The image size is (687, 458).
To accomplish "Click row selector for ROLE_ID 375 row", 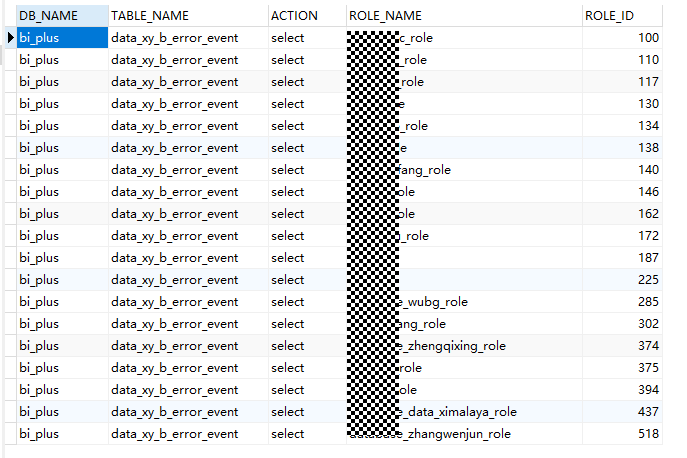I will [11, 368].
